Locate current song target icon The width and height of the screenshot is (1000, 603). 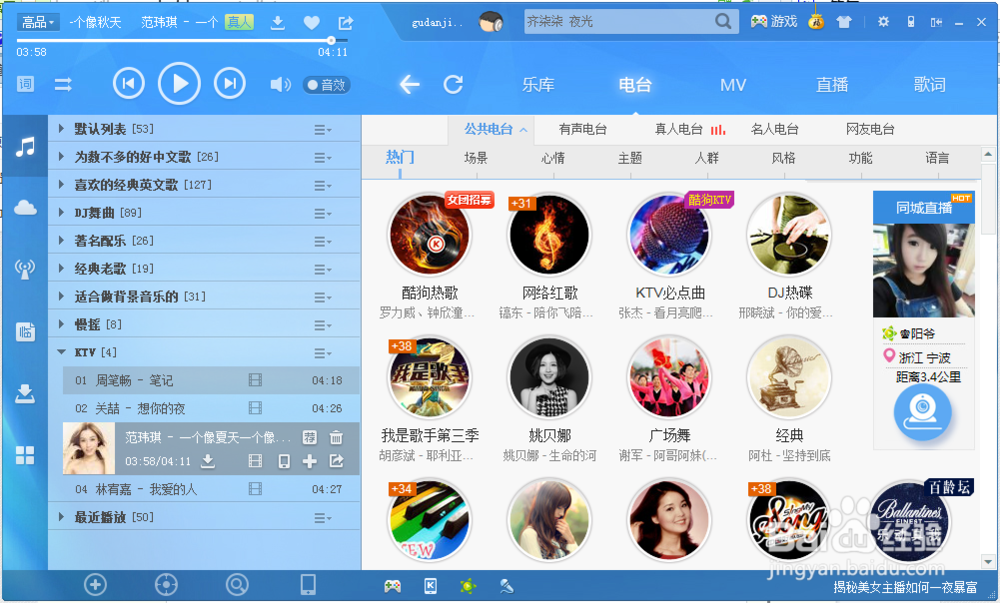click(166, 585)
